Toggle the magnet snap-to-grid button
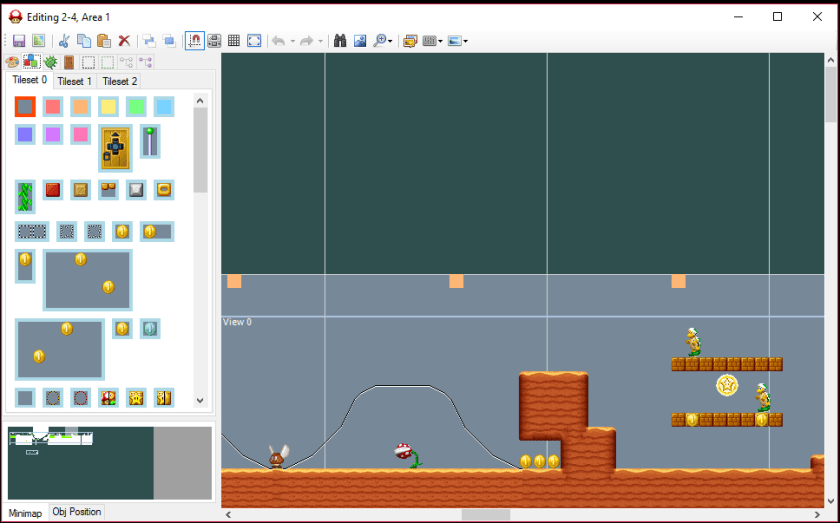The height and width of the screenshot is (523, 840). point(194,41)
